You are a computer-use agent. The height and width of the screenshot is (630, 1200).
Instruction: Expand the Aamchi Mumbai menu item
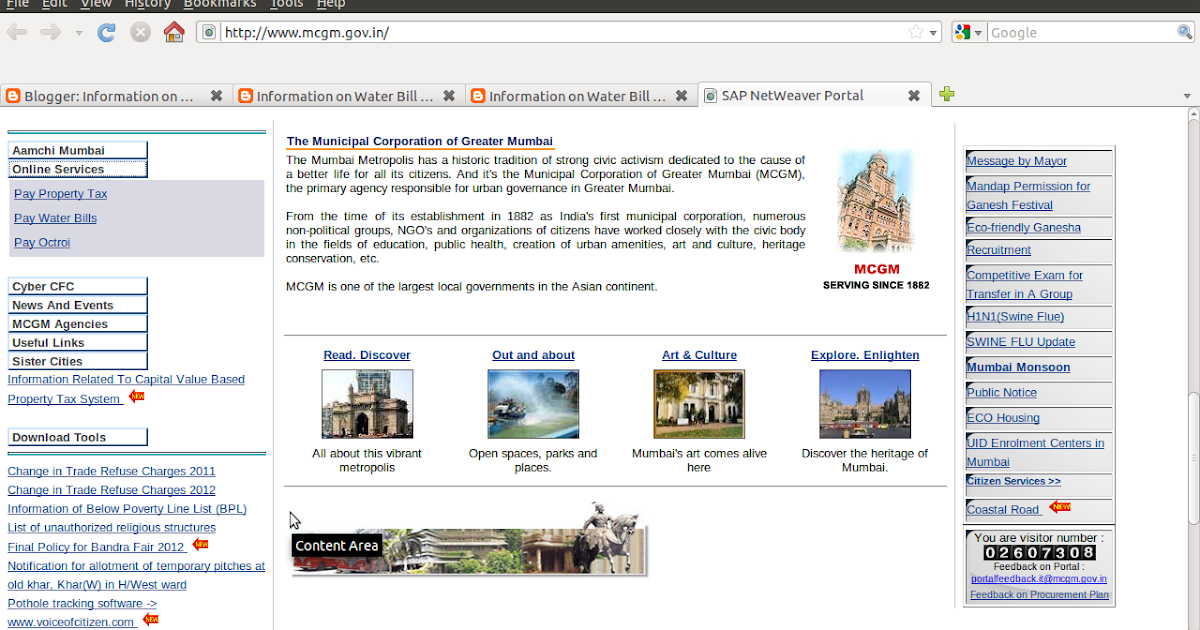pos(78,150)
